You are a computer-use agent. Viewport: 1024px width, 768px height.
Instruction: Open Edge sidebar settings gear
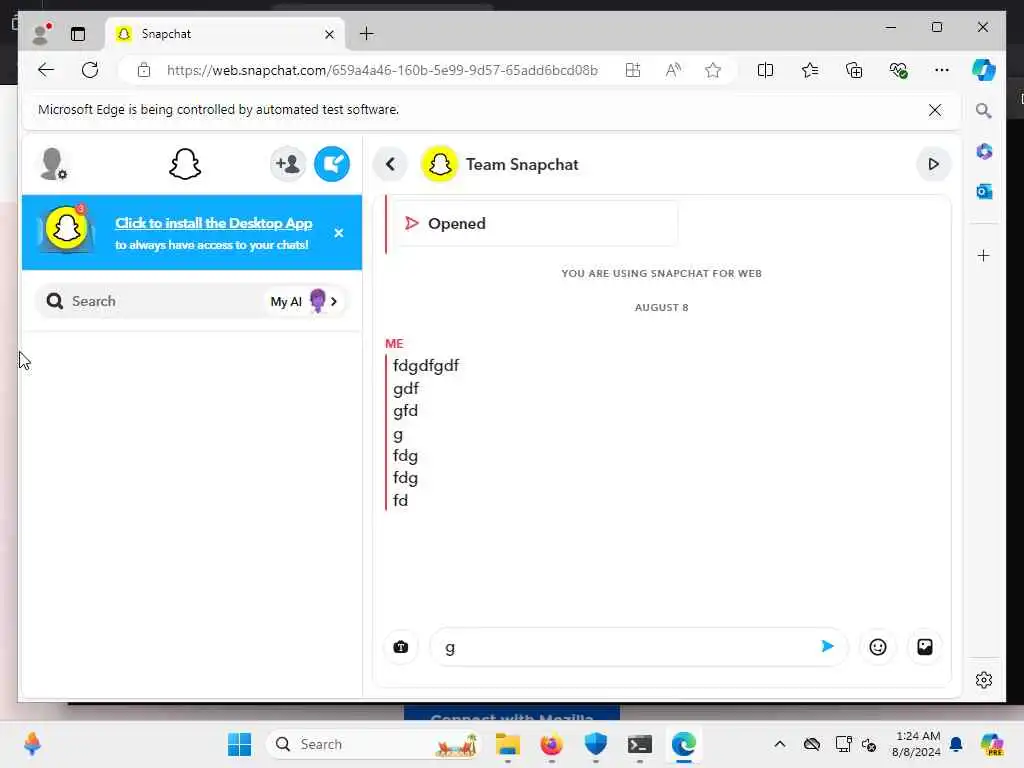point(984,680)
